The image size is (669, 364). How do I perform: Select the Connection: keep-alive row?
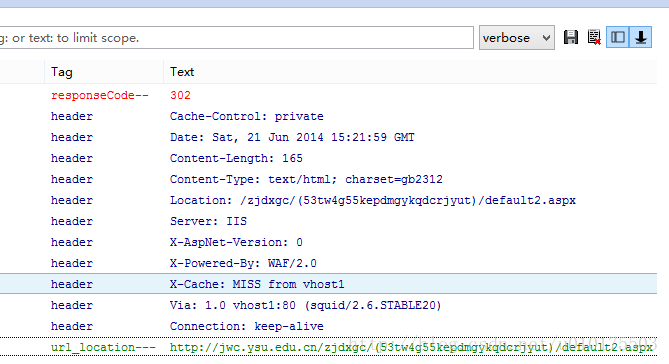(x=329, y=326)
